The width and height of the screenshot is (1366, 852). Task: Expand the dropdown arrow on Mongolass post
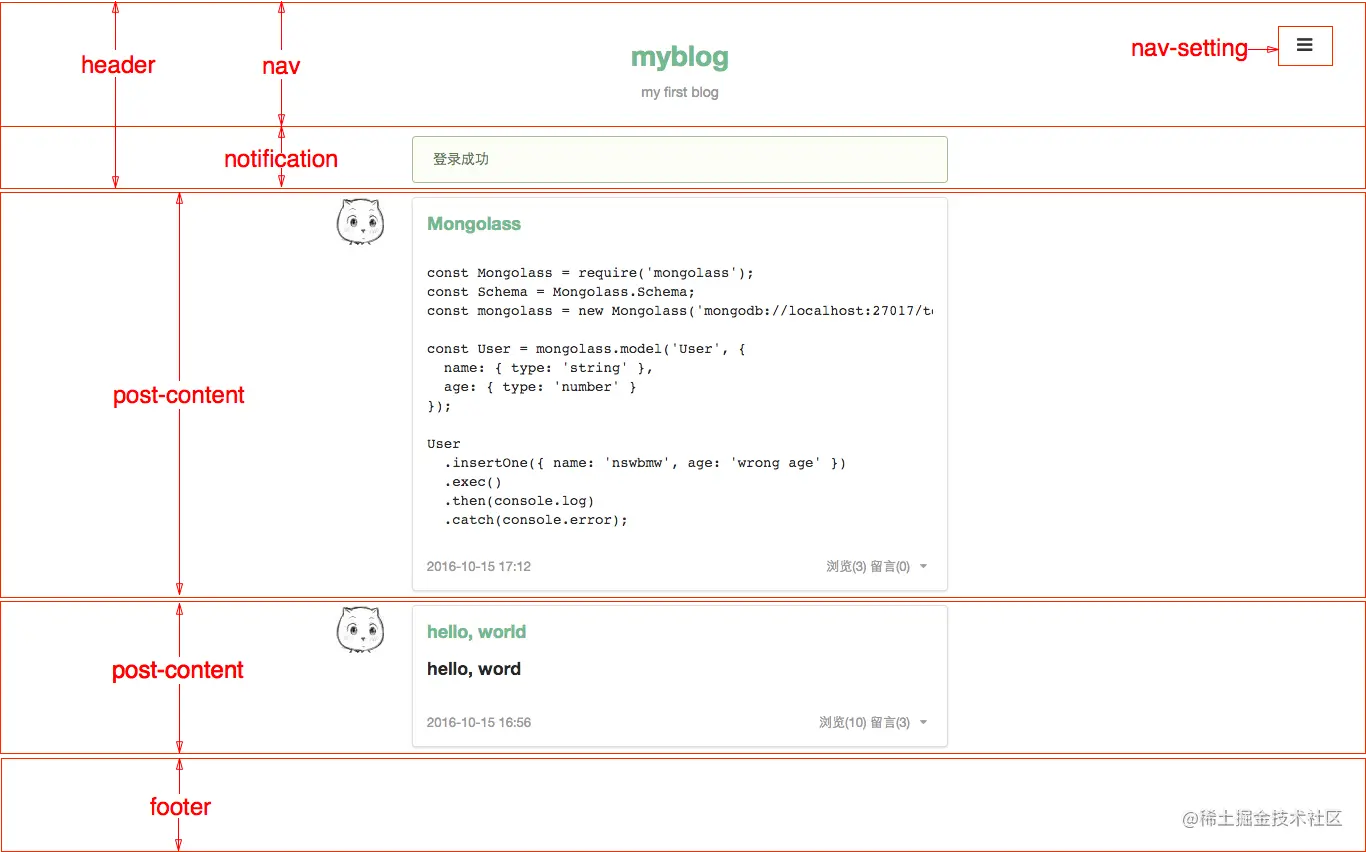[923, 567]
